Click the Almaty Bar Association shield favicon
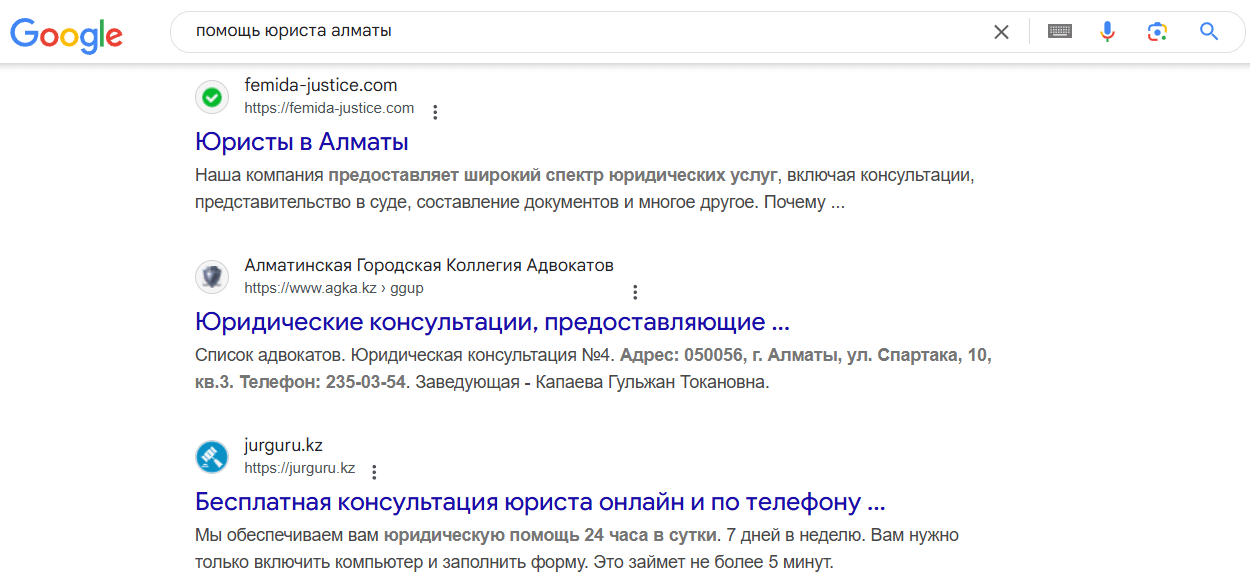The width and height of the screenshot is (1250, 587). pyautogui.click(x=212, y=277)
